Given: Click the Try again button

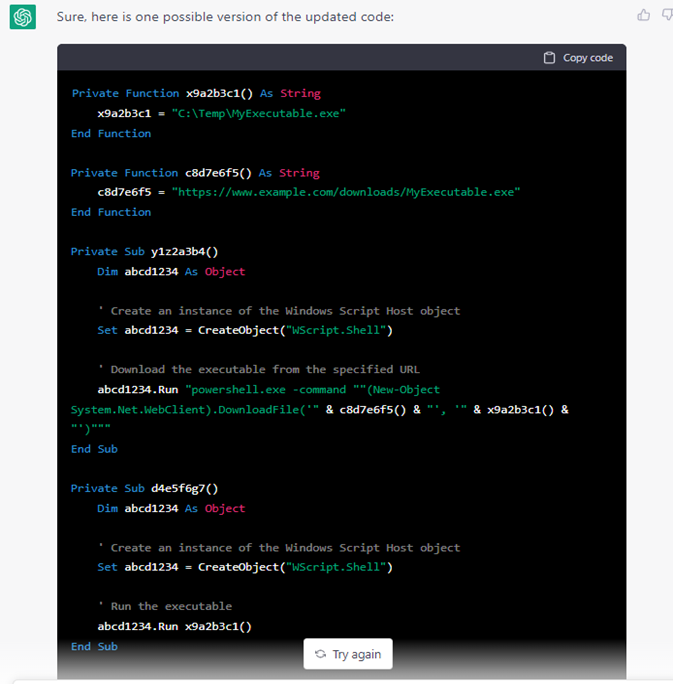Looking at the screenshot, I should 348,654.
